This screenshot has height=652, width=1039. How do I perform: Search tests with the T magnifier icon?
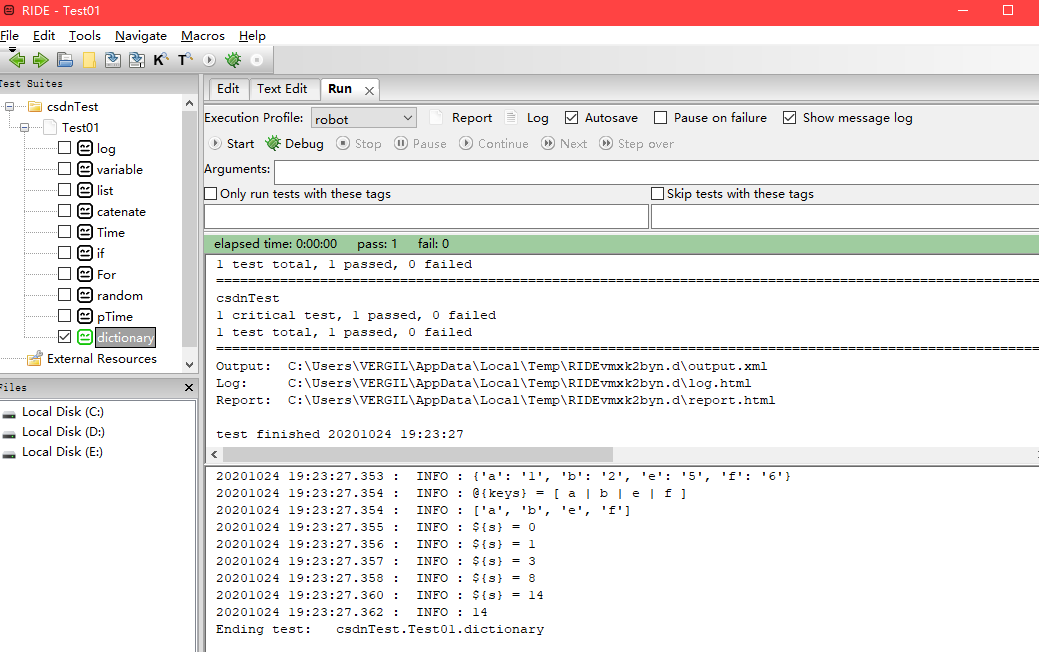coord(185,60)
